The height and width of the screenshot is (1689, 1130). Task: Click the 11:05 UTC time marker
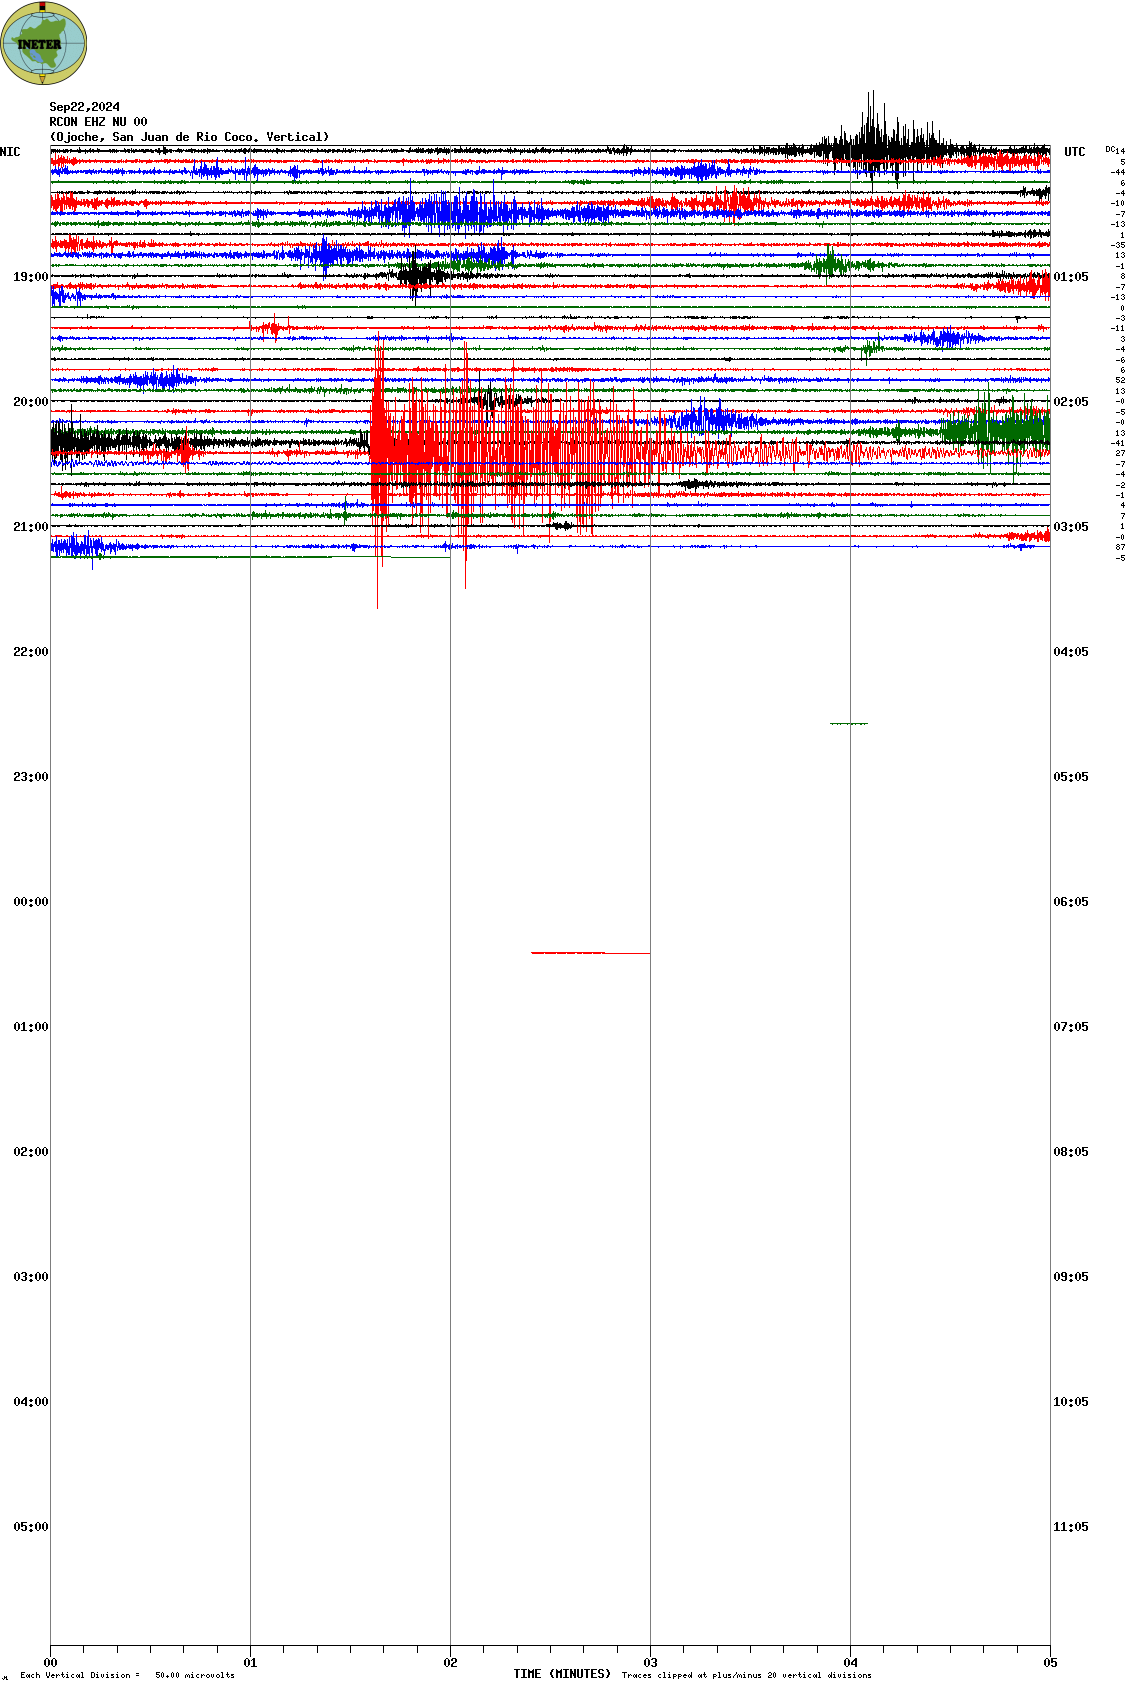point(1071,1527)
